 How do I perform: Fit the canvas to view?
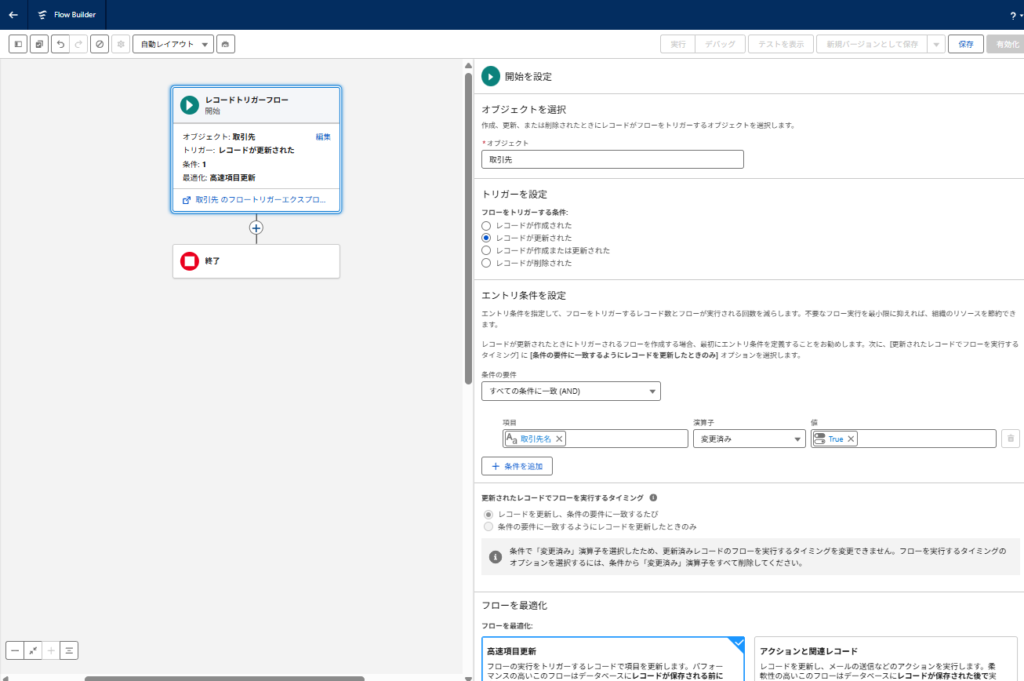tap(33, 650)
